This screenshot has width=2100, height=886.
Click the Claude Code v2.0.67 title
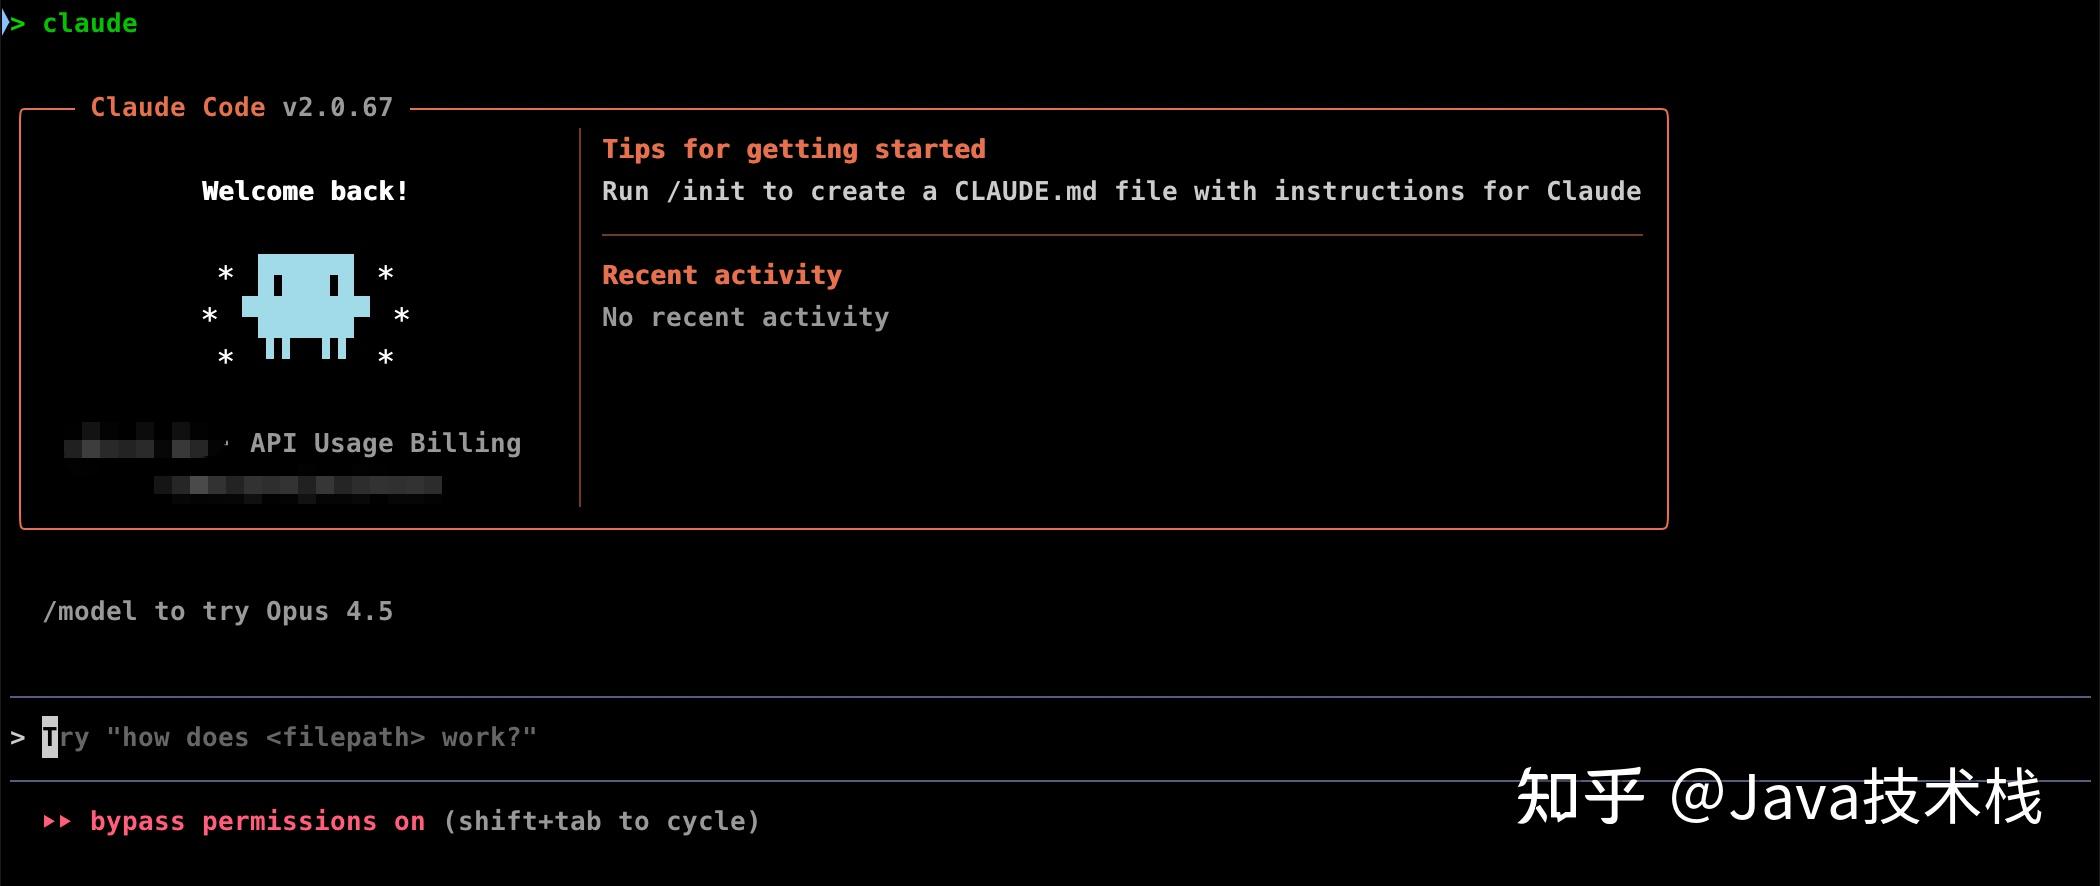click(x=241, y=107)
